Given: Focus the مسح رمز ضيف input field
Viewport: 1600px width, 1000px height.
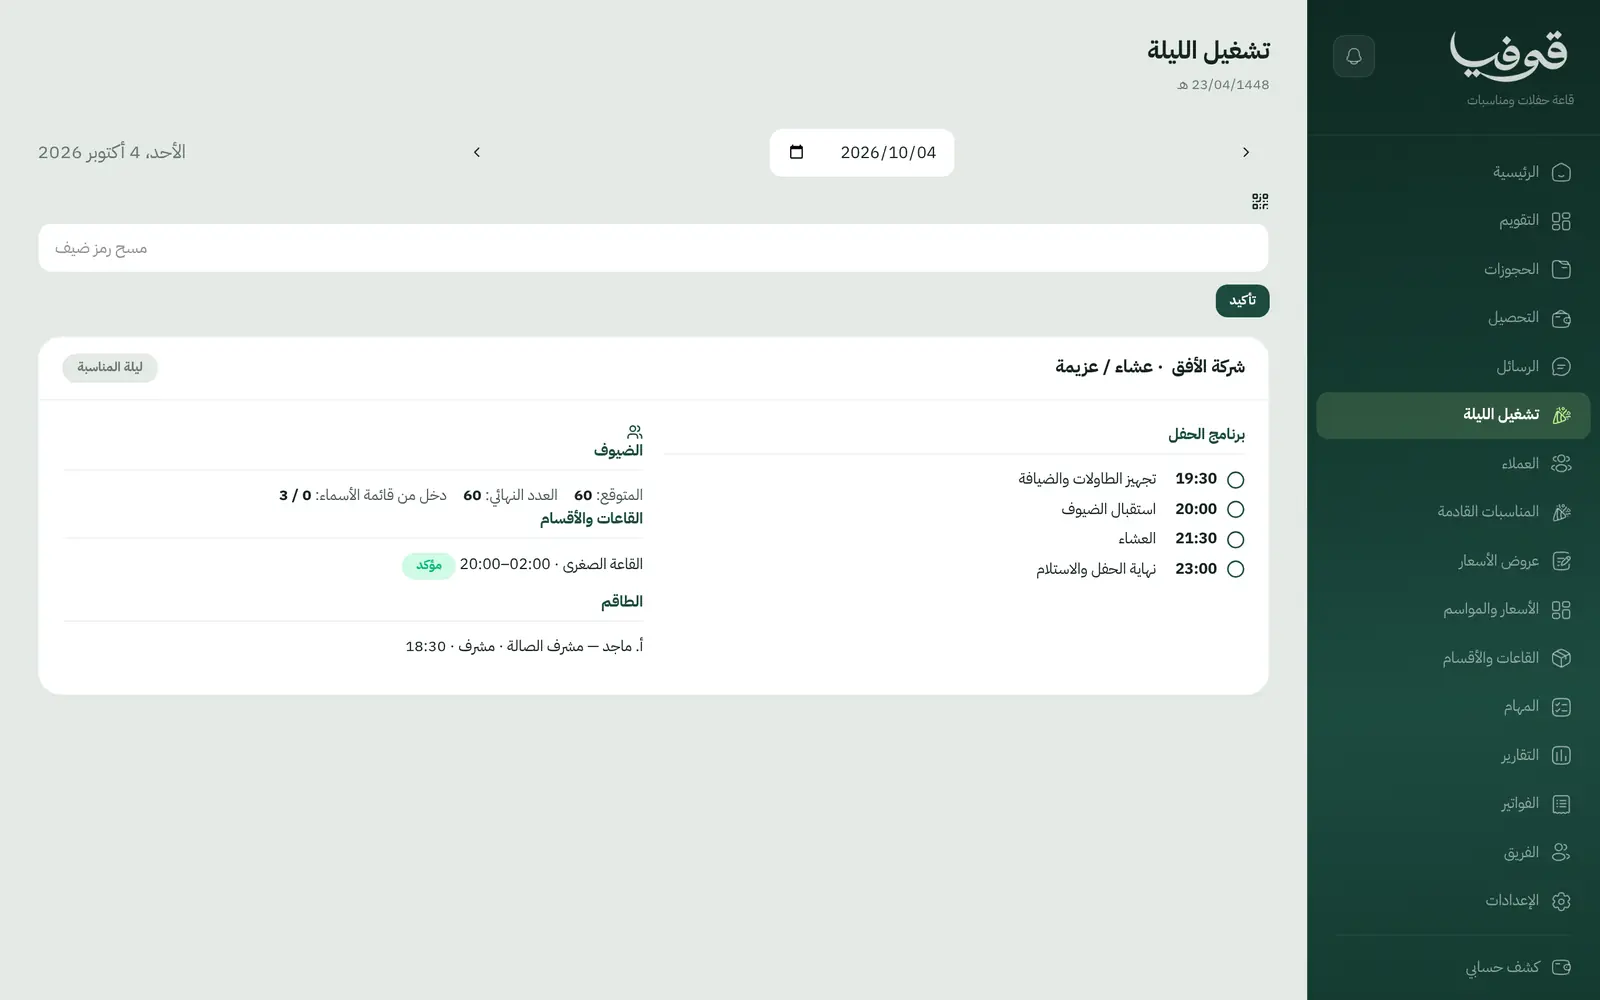Looking at the screenshot, I should [653, 248].
